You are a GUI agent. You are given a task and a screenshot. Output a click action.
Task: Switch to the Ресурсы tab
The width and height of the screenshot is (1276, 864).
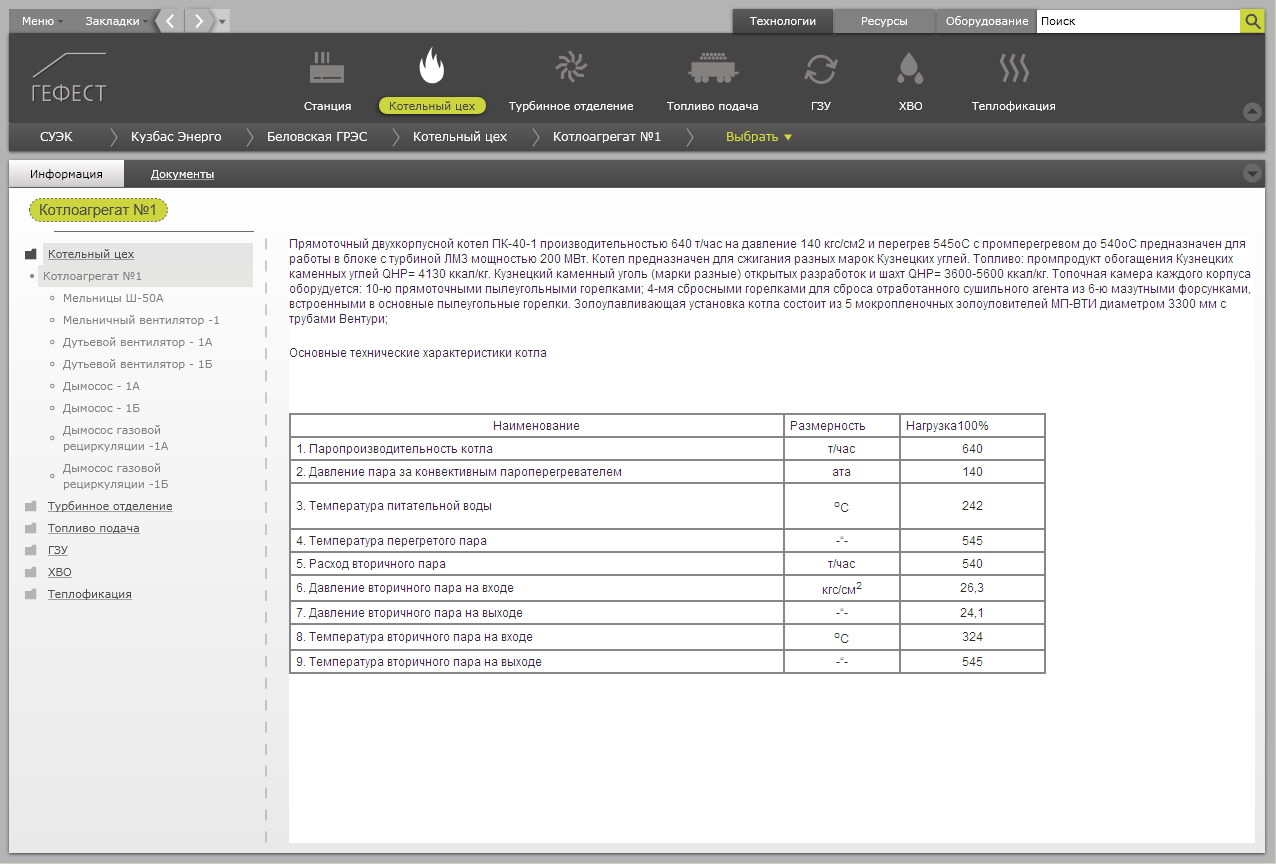884,21
